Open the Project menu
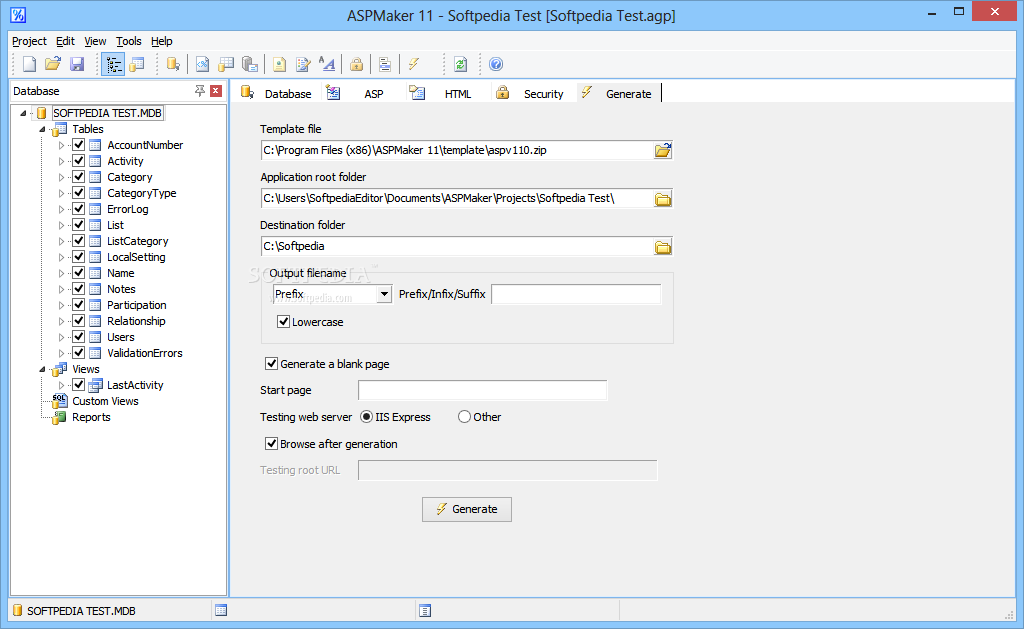The height and width of the screenshot is (629, 1024). click(x=29, y=41)
